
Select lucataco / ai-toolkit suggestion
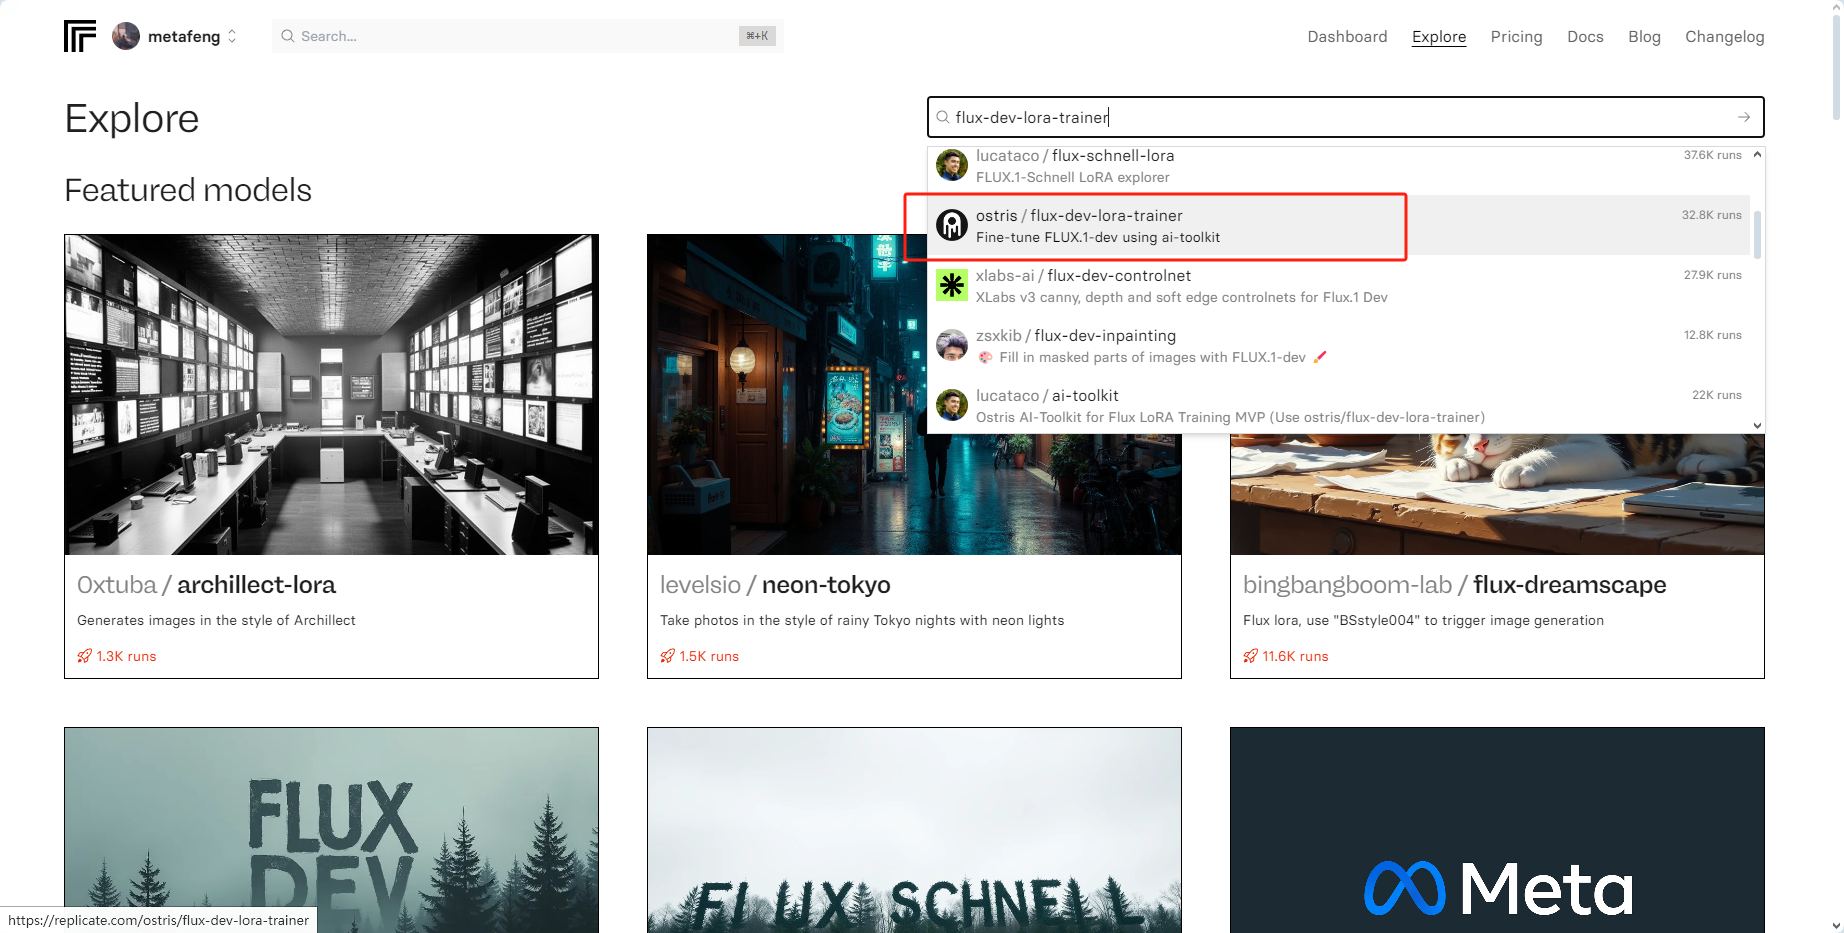click(x=1339, y=405)
